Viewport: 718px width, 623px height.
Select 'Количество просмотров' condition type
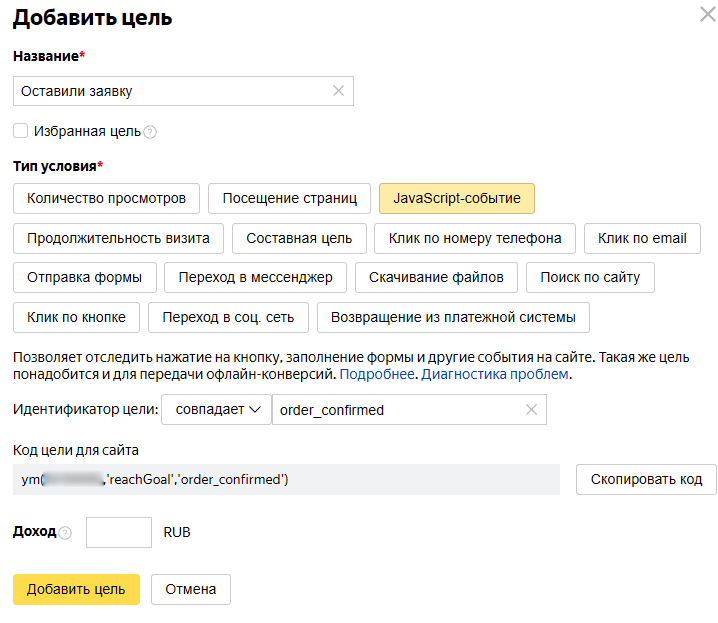click(107, 198)
